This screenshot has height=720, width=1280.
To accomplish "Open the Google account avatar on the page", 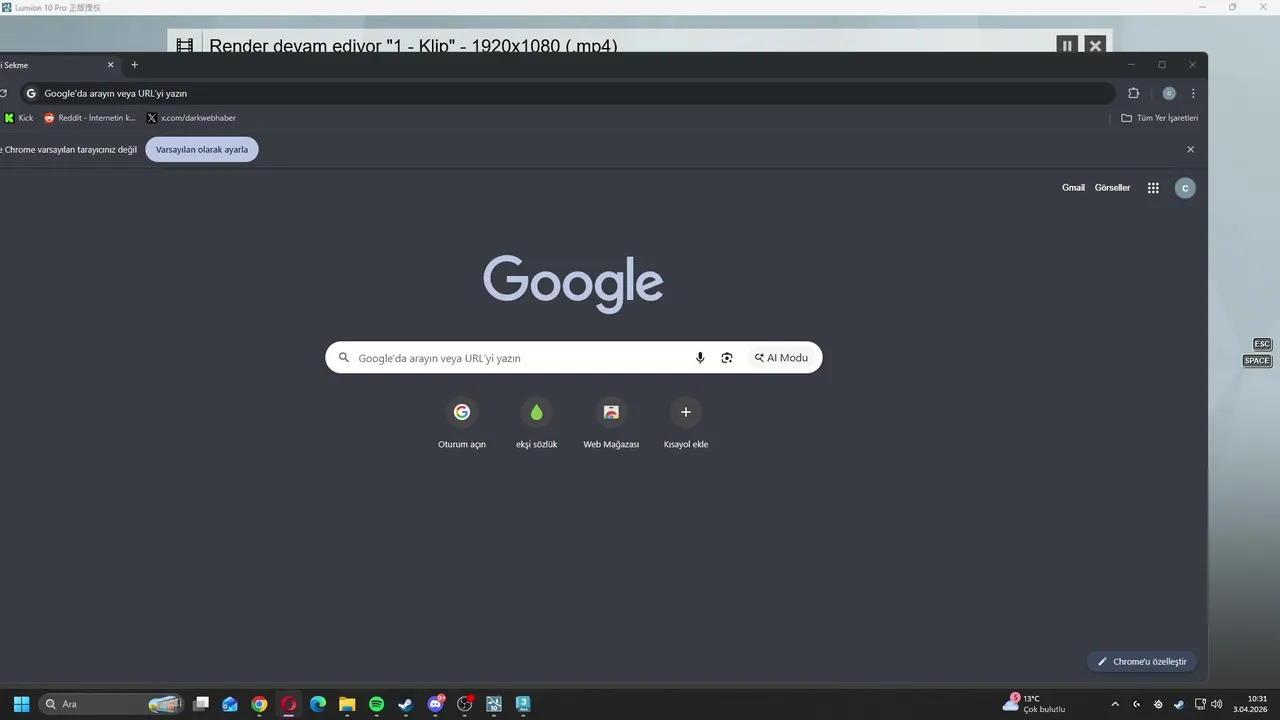I will coord(1185,188).
